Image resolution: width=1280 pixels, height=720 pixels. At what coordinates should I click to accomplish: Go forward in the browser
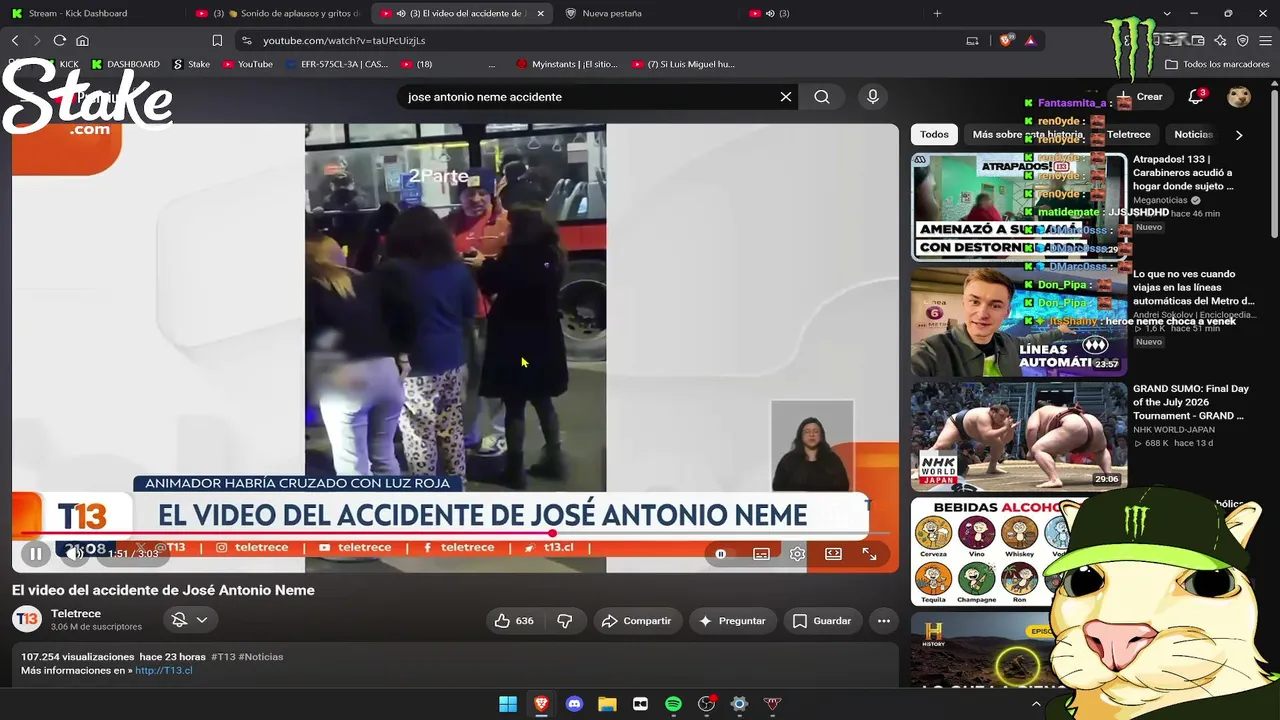(37, 40)
